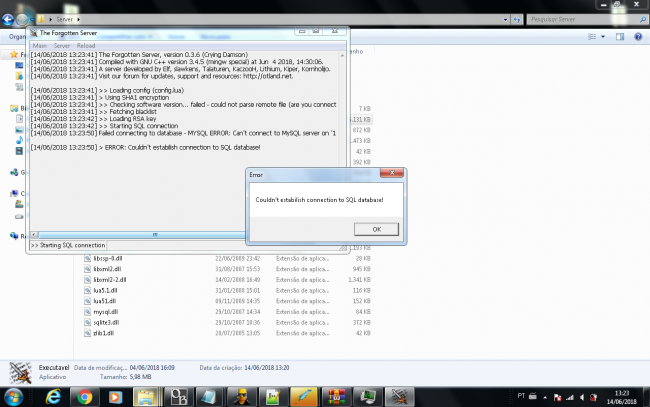
Task: Open Explorer help with the question mark icon
Action: pyautogui.click(x=638, y=36)
